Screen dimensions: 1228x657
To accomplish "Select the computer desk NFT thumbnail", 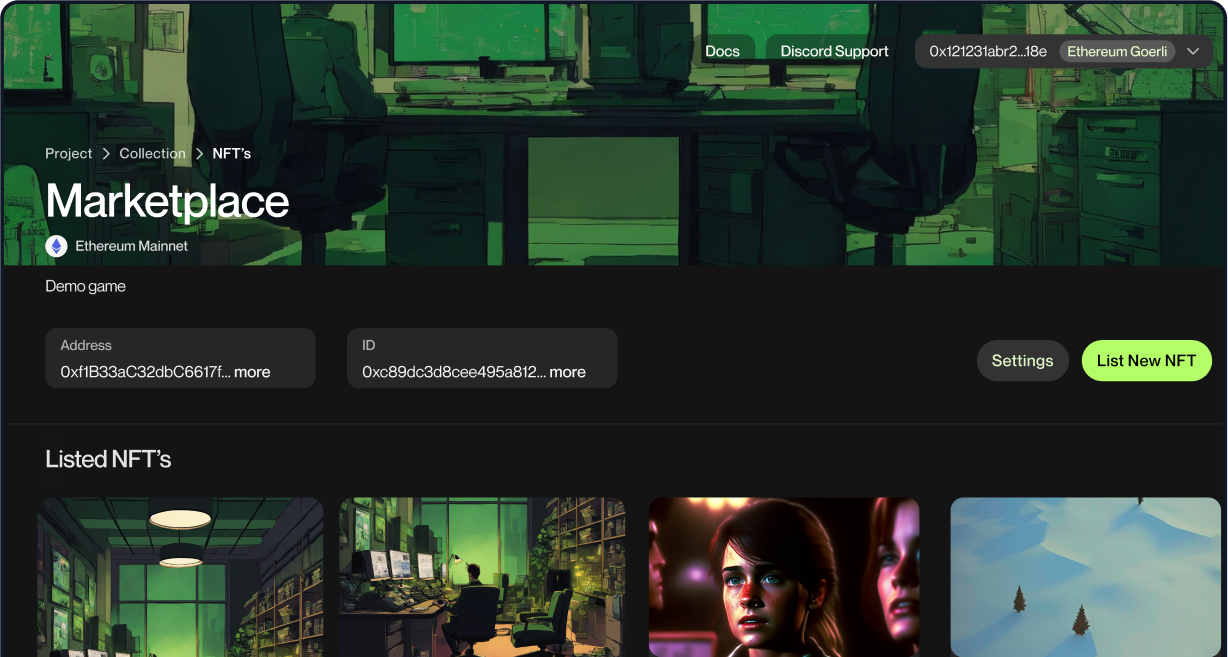I will coord(482,577).
